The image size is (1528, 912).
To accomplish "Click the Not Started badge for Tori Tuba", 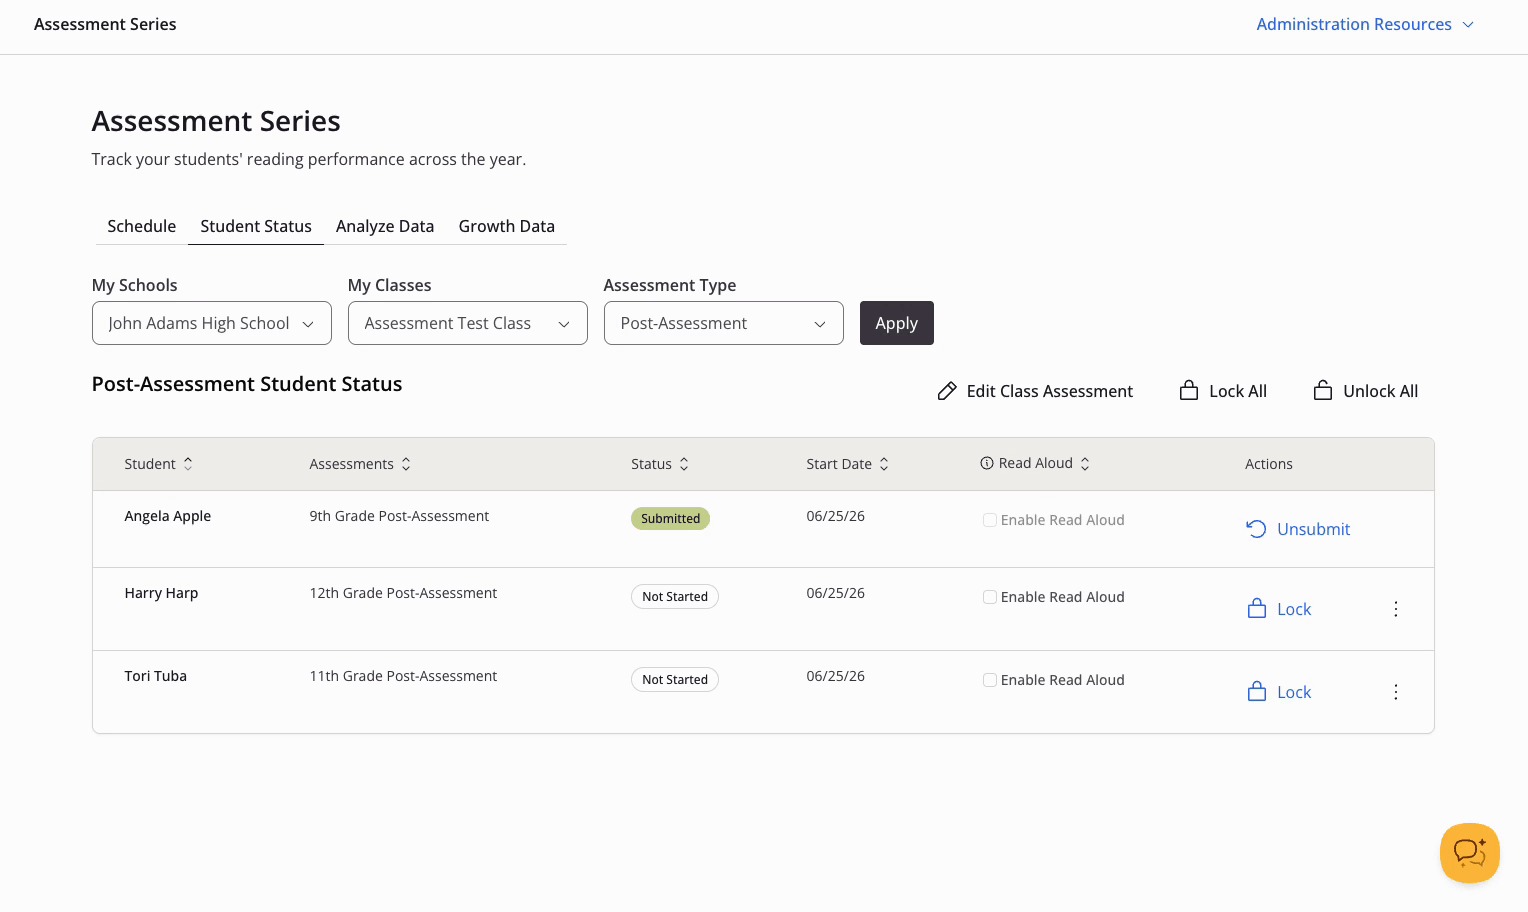I will pyautogui.click(x=675, y=679).
